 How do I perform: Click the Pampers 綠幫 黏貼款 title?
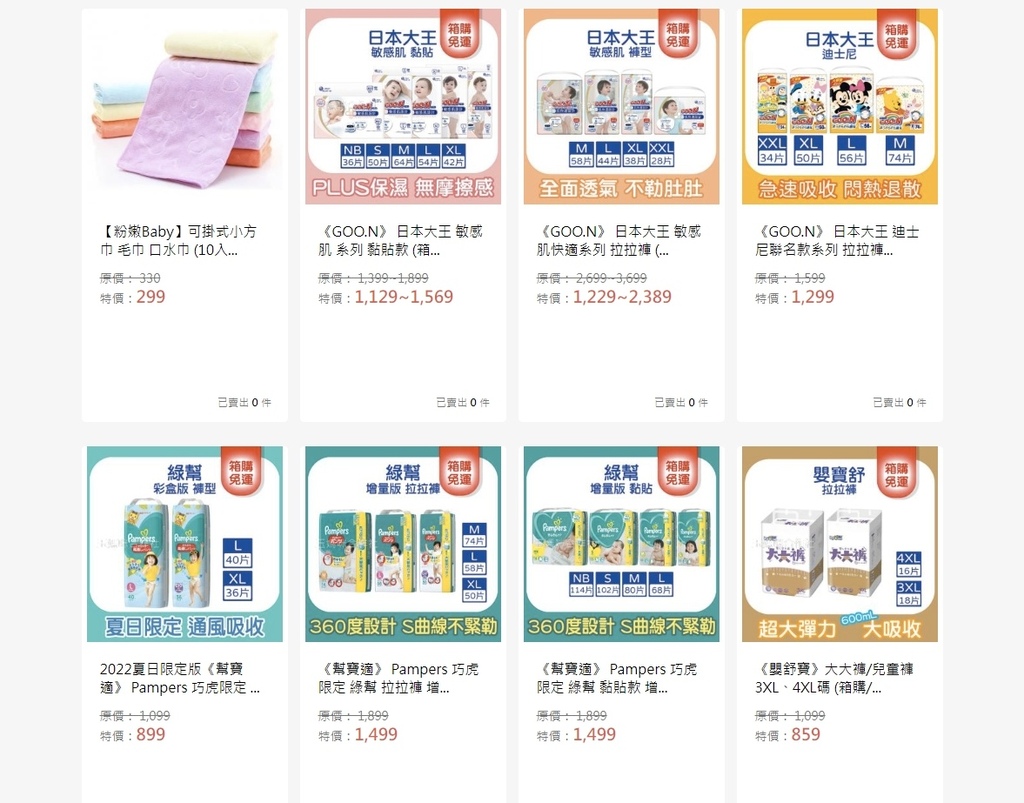616,678
